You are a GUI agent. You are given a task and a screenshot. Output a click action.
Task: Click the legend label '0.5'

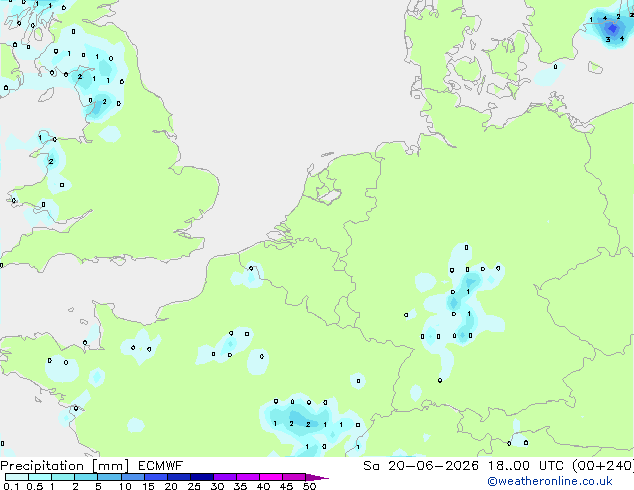(x=35, y=486)
